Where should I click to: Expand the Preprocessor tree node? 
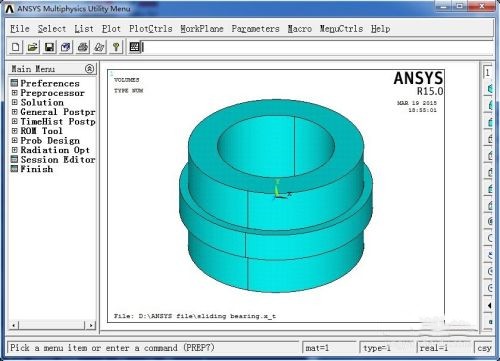[14, 92]
